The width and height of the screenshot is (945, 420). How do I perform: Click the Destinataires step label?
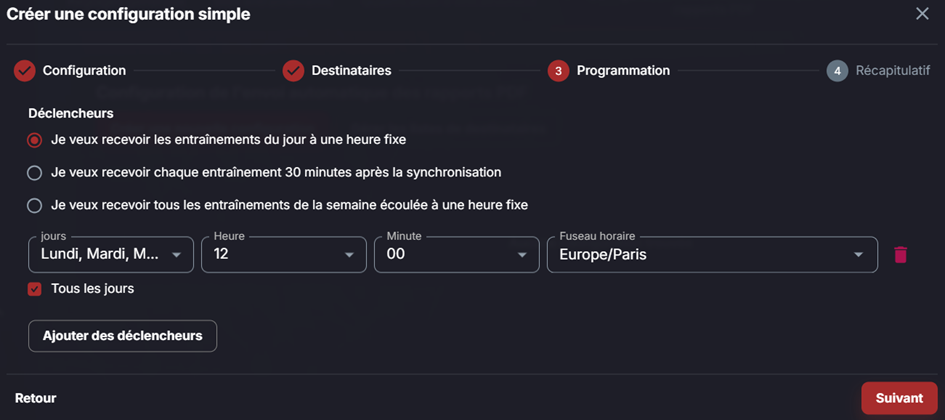(x=351, y=71)
